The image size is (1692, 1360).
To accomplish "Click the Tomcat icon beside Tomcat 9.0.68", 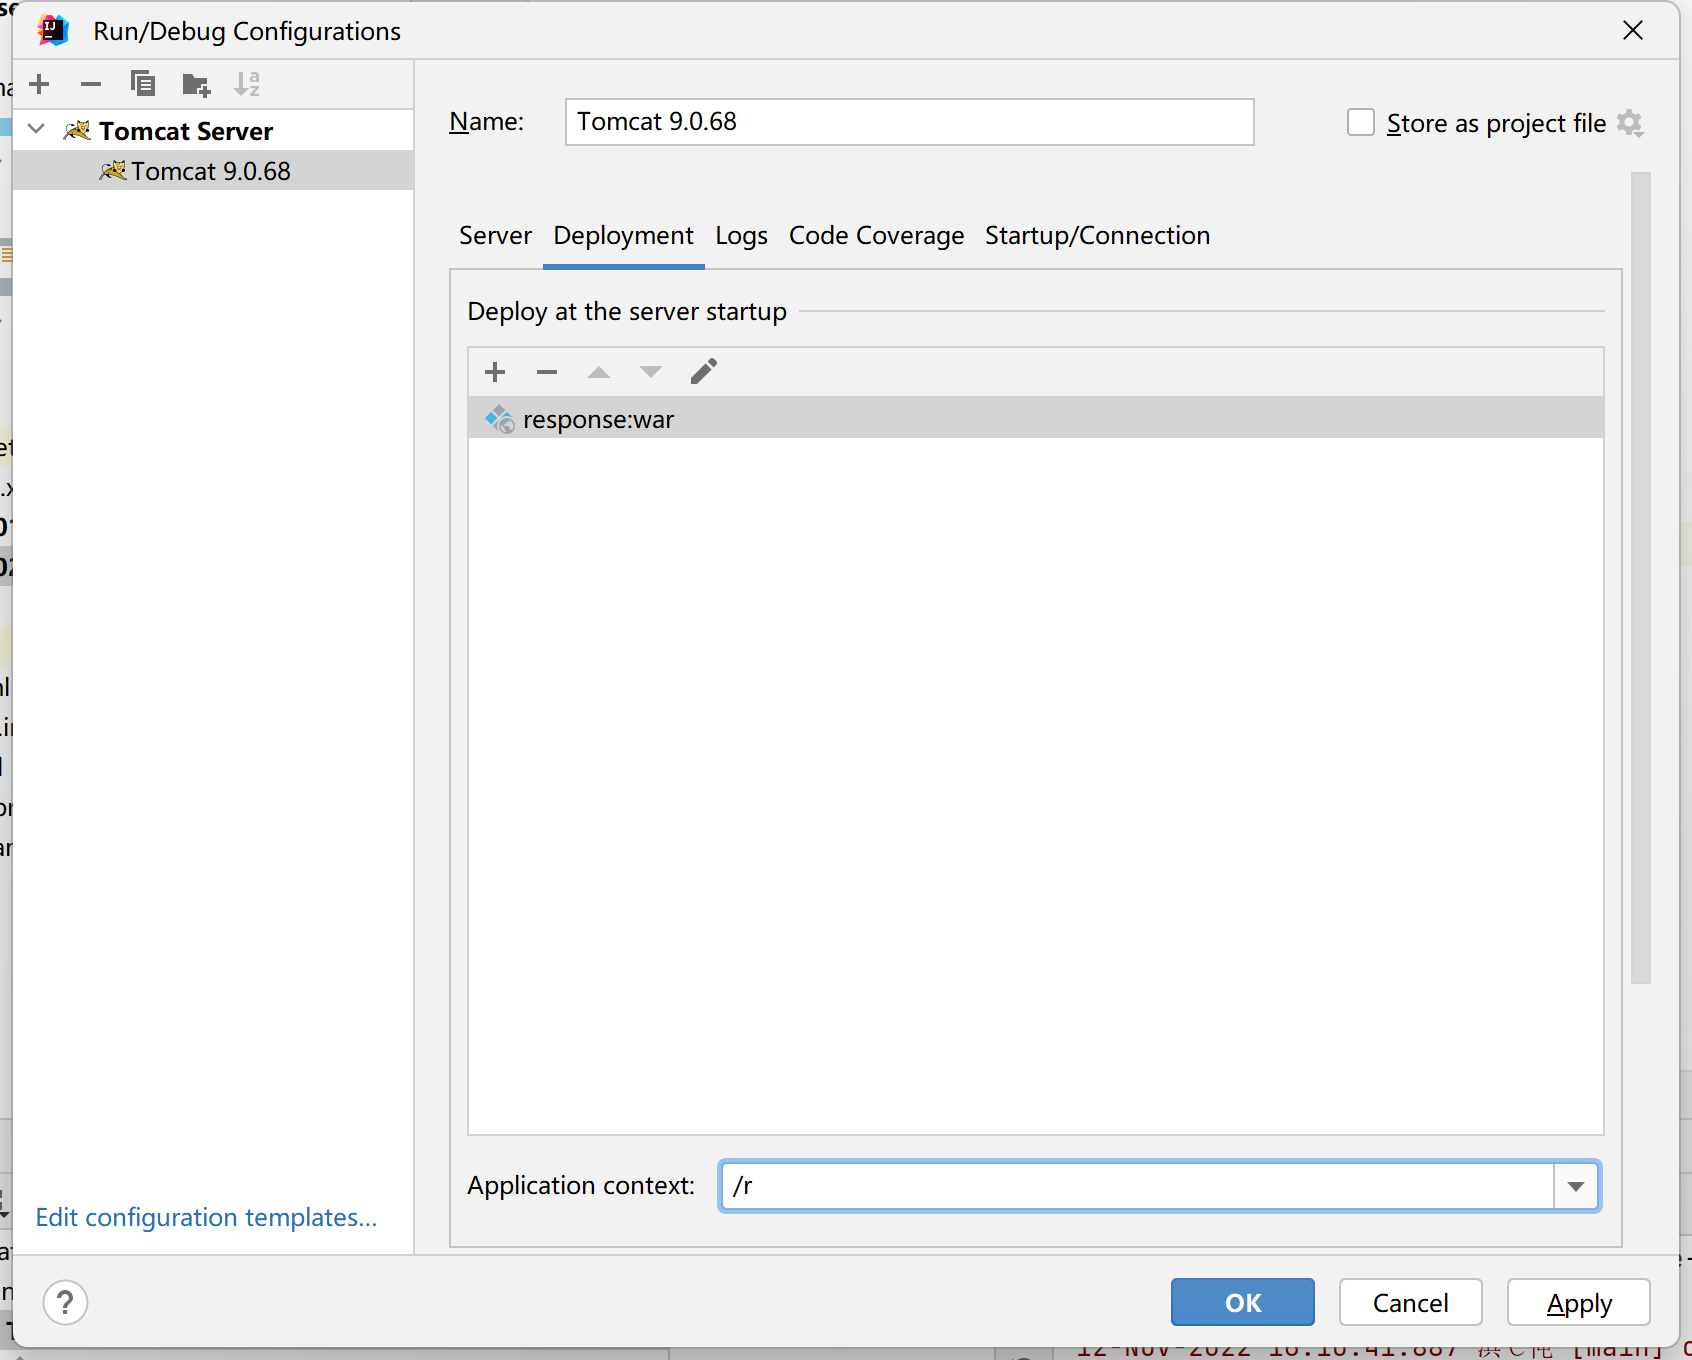I will [x=113, y=170].
